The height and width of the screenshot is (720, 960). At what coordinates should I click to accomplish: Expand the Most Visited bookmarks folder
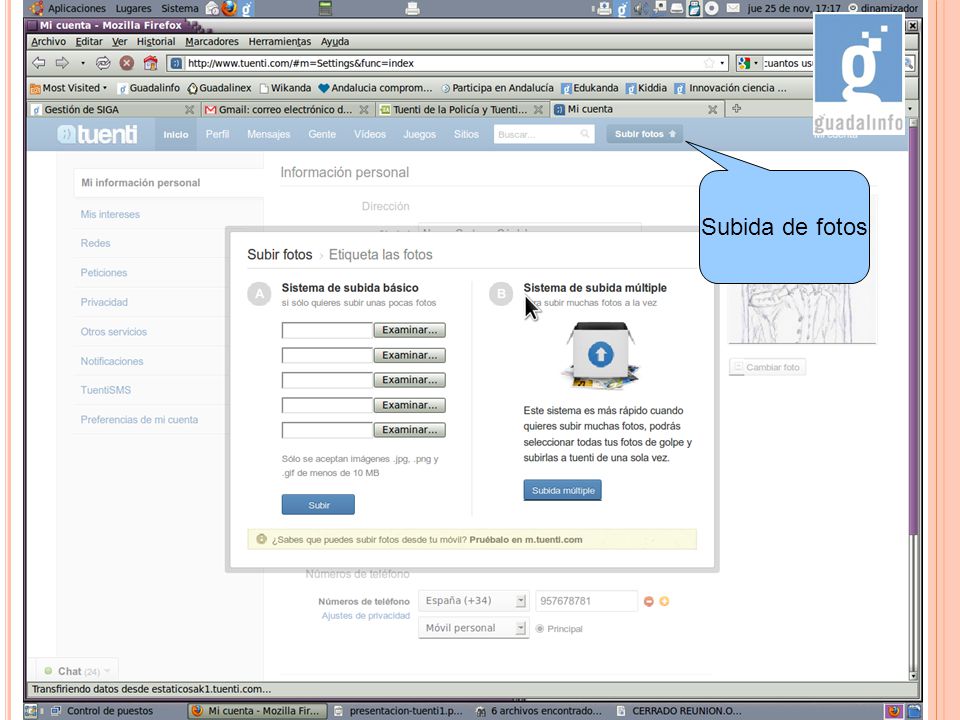[x=69, y=88]
